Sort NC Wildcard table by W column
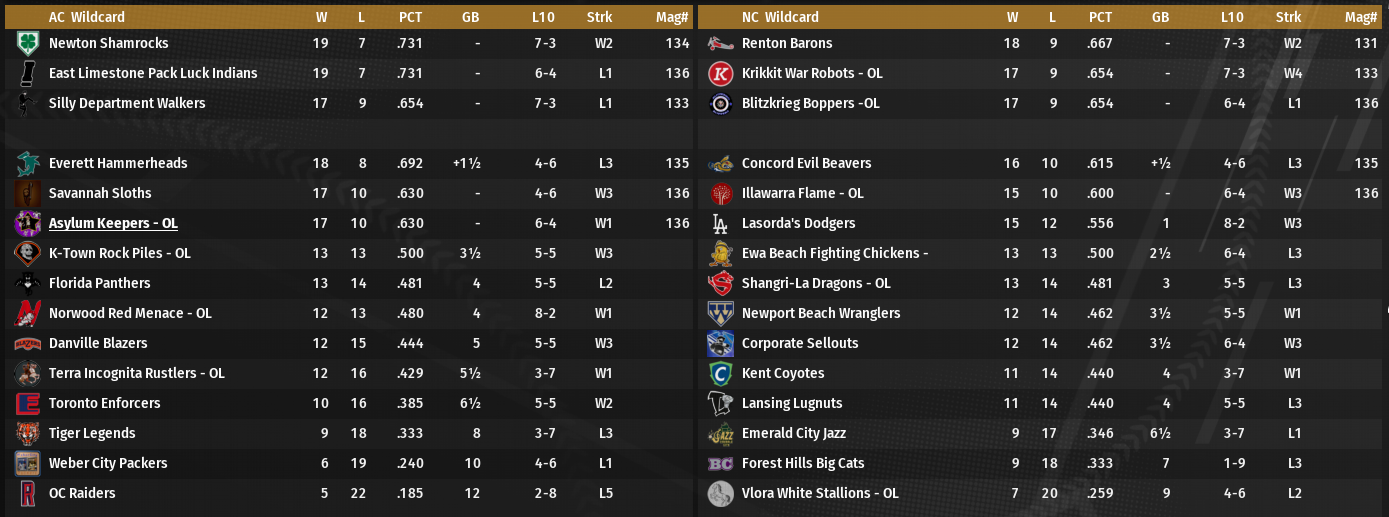 pos(1013,17)
